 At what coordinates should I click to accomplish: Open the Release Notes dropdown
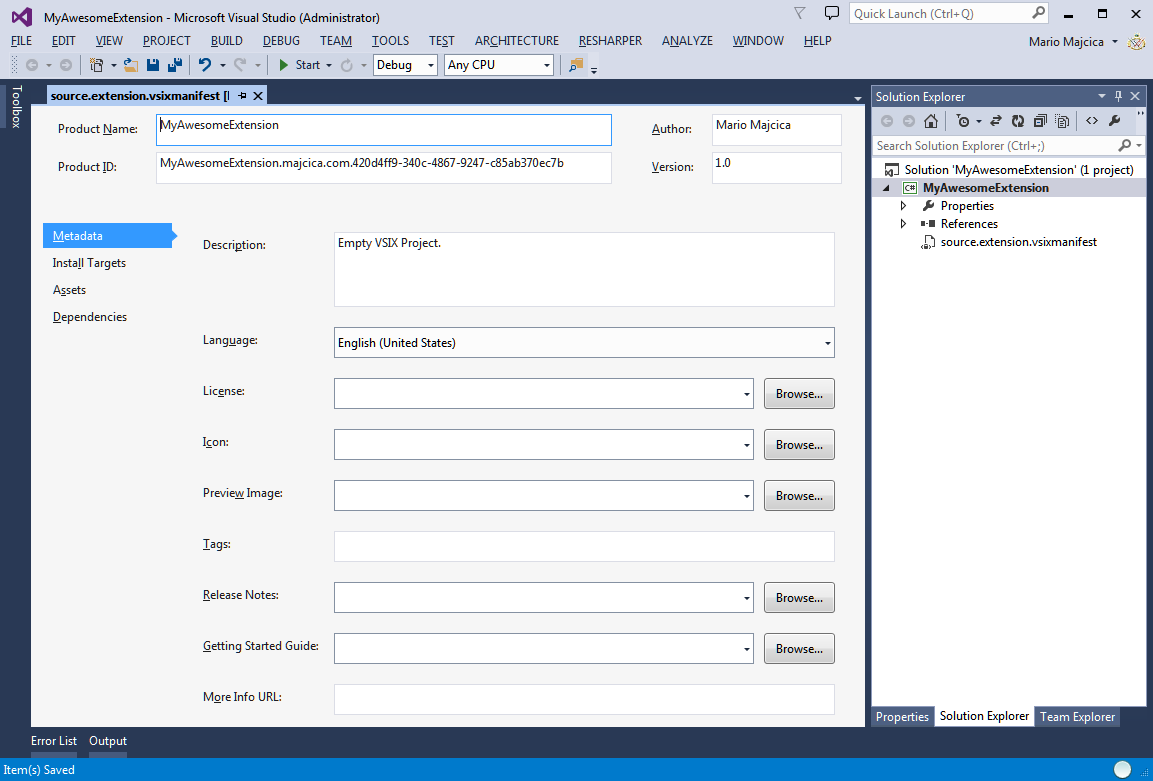(746, 598)
